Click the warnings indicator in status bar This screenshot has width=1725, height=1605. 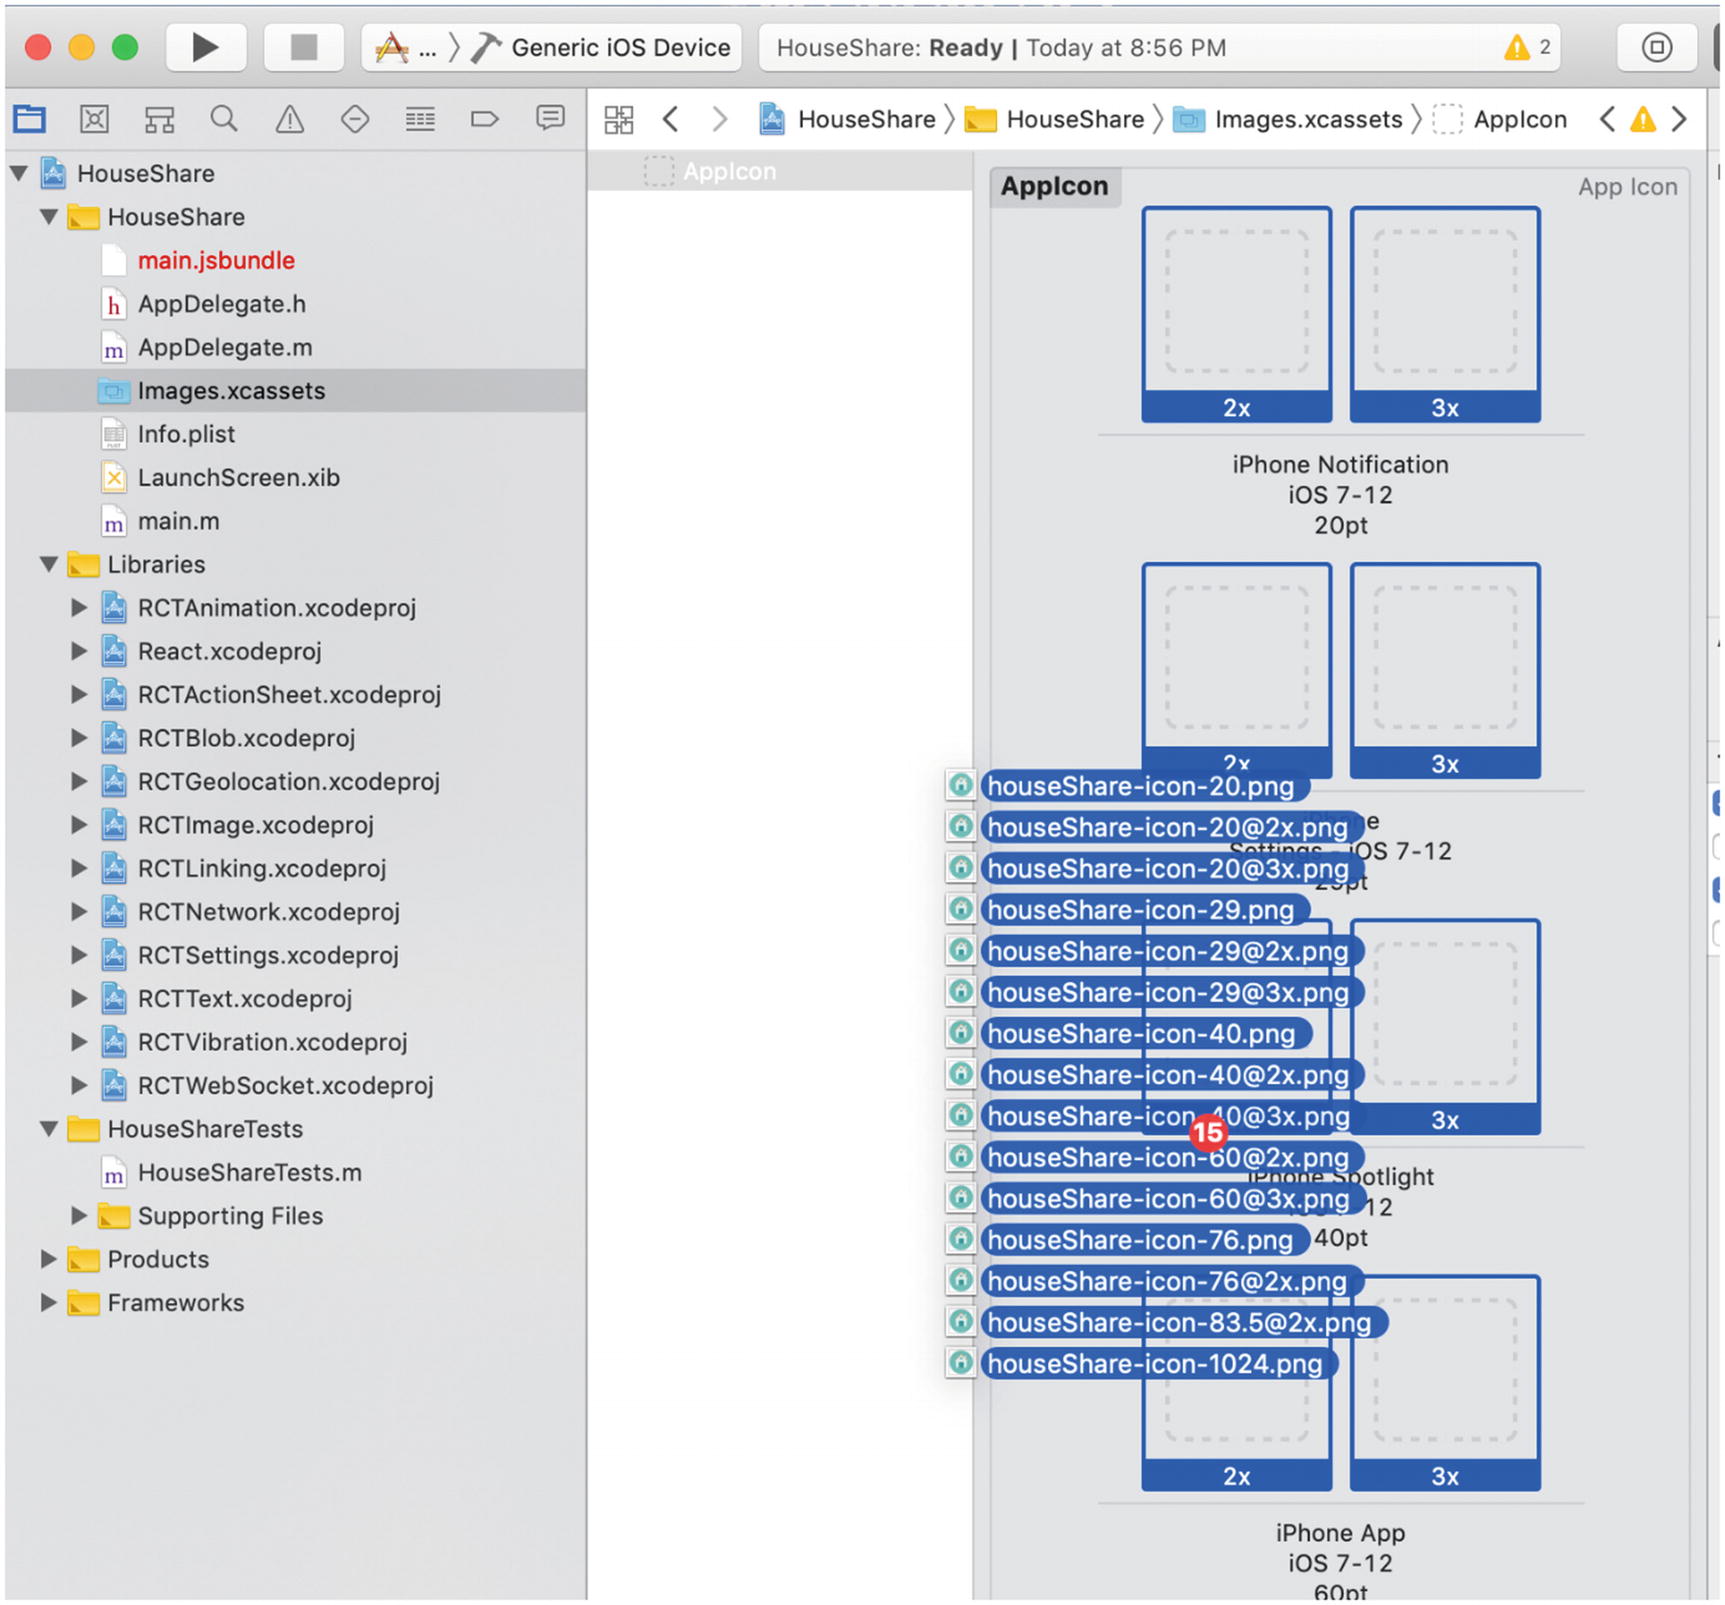1527,47
